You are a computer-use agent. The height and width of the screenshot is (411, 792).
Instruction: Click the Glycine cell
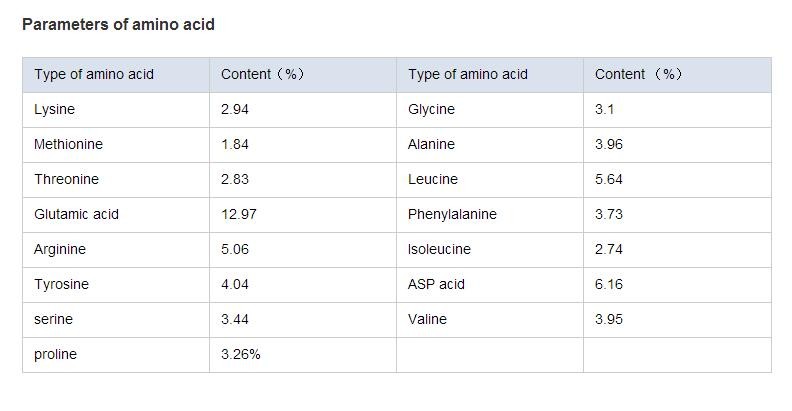(x=431, y=109)
